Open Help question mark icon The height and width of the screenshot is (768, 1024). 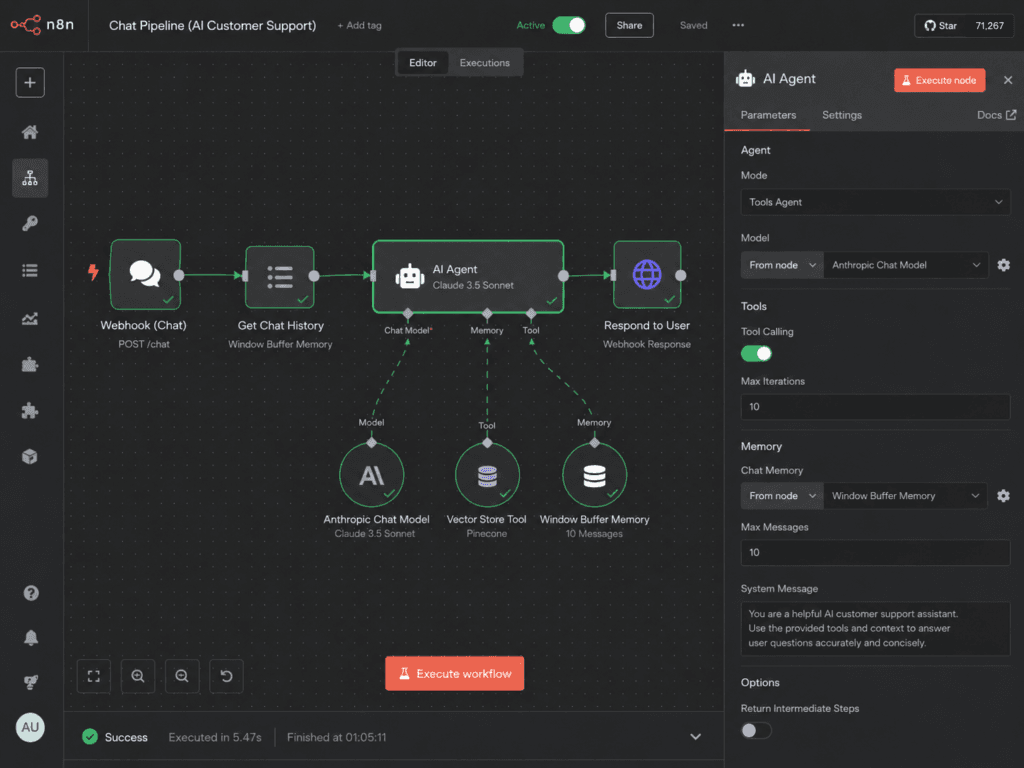[x=31, y=593]
